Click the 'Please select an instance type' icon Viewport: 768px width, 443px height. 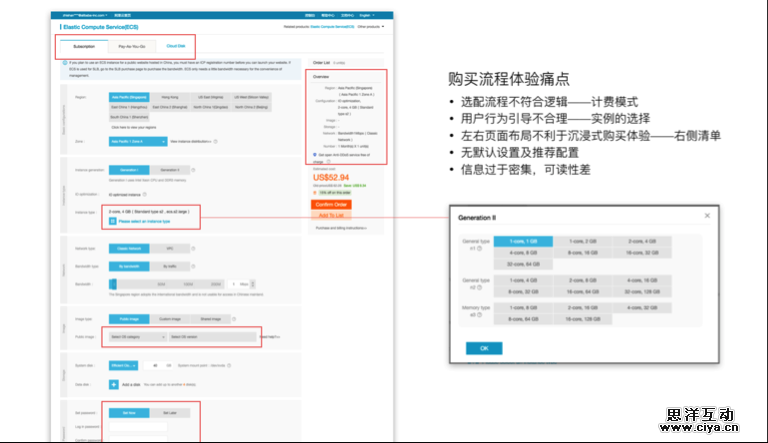tap(114, 222)
